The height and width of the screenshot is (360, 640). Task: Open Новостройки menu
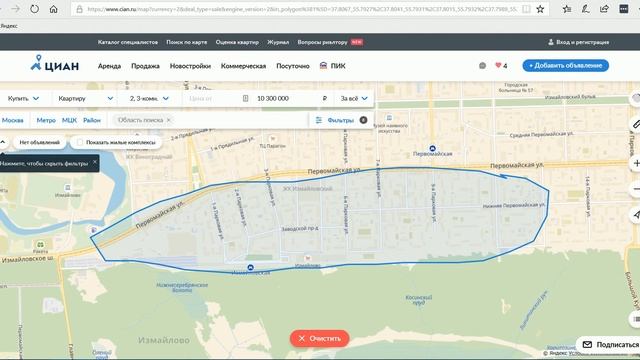190,66
